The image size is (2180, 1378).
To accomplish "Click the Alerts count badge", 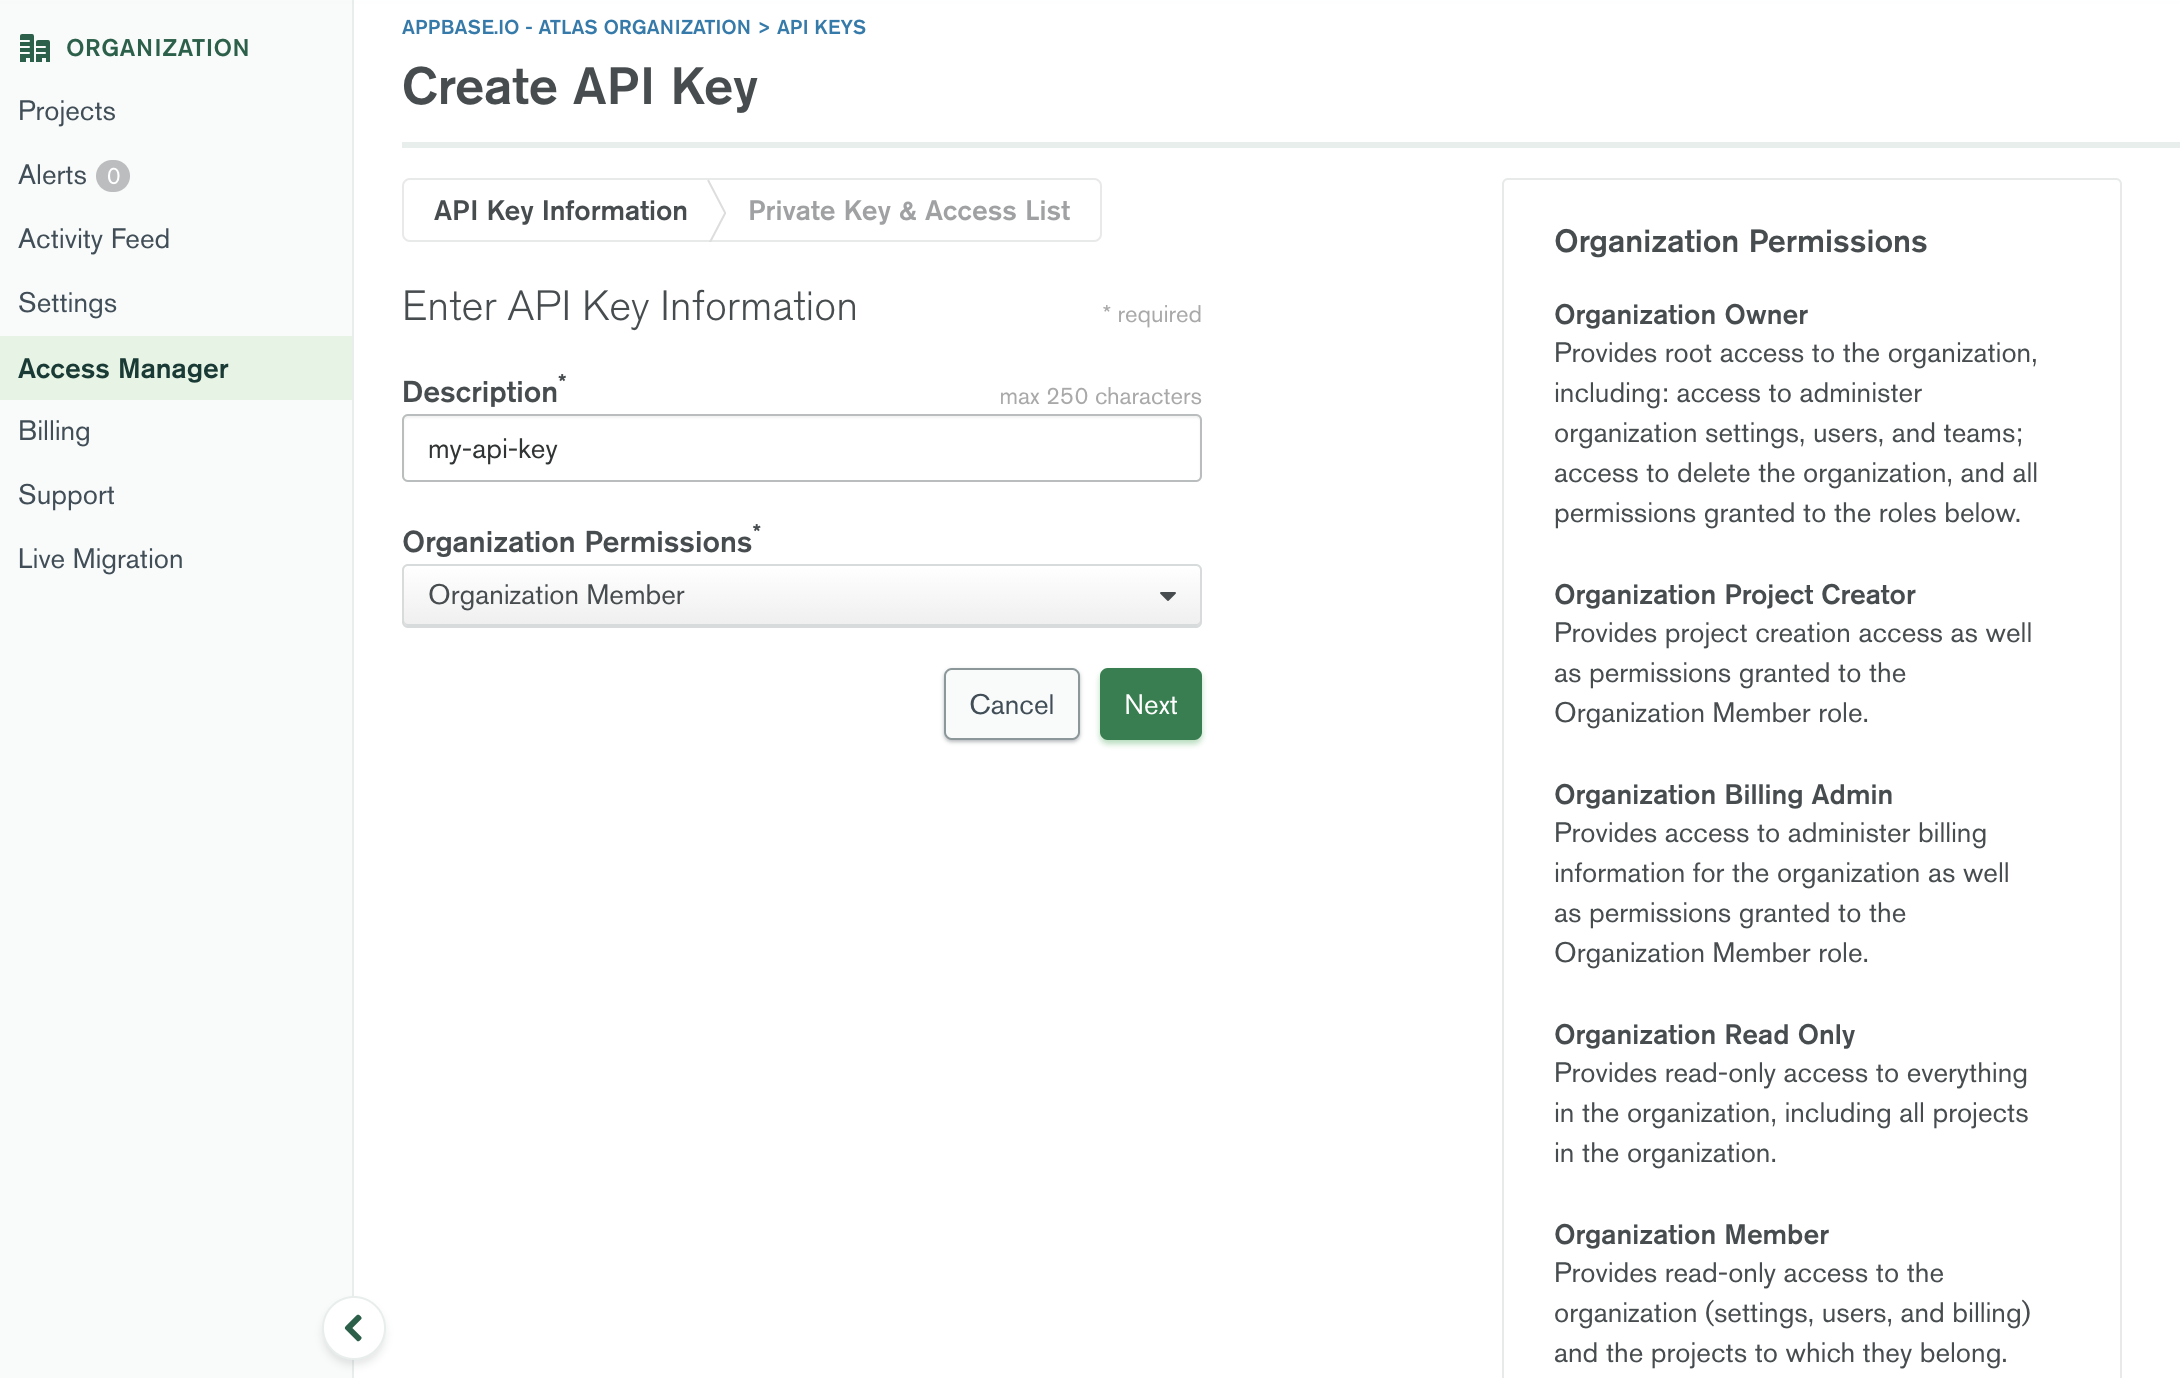I will [x=113, y=176].
